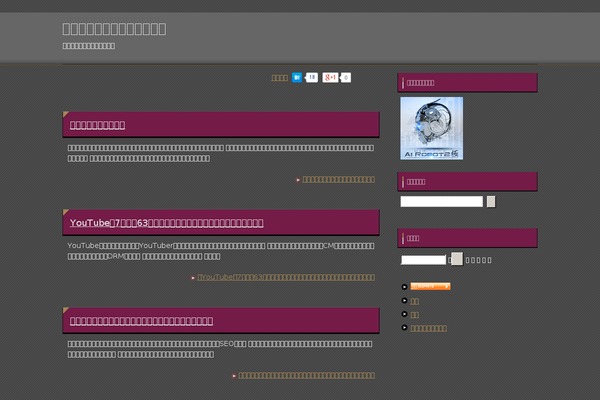
Task: Open the Hatena bookmark count showing 18
Action: coord(312,77)
